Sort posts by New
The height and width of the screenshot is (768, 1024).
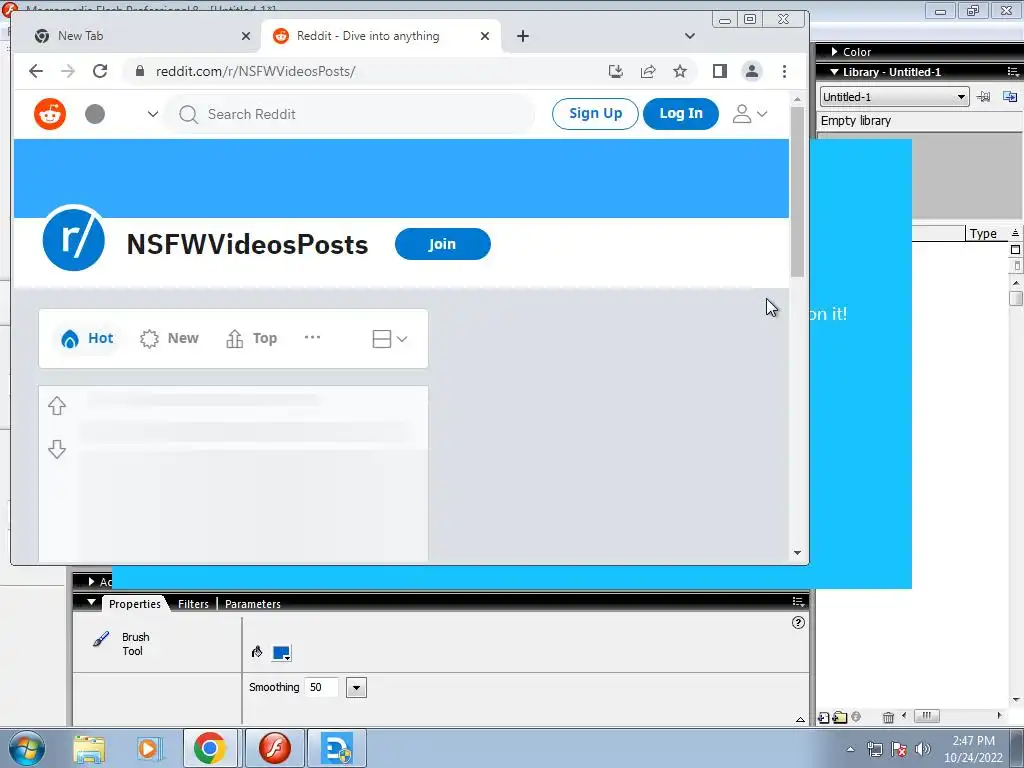(169, 338)
